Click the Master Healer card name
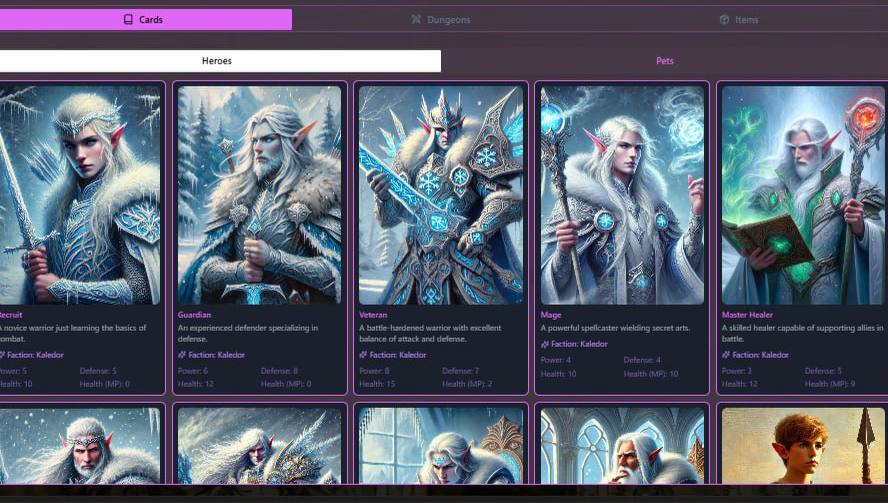 (x=747, y=315)
